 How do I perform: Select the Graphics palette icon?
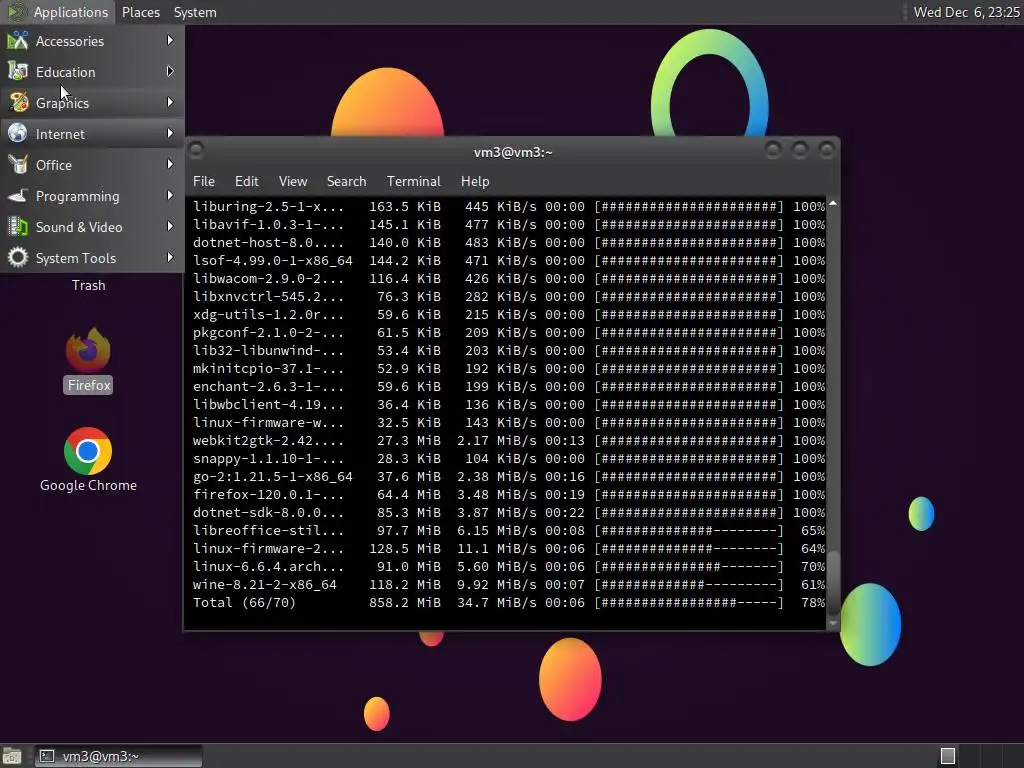[x=18, y=103]
